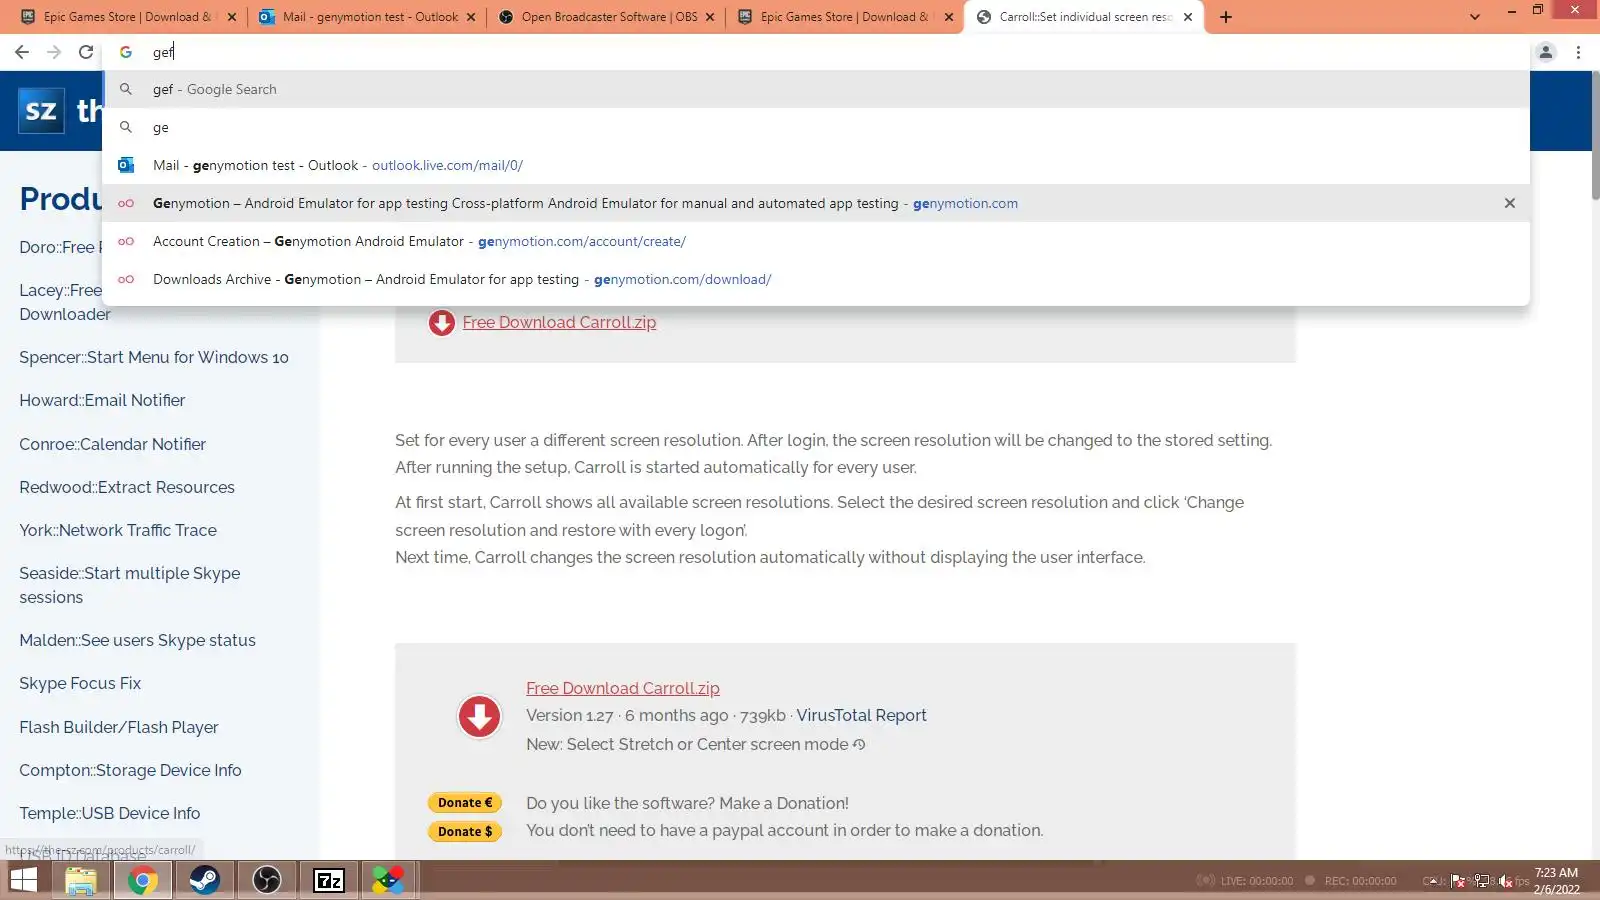Close the Outlook Mail tab

pyautogui.click(x=471, y=17)
